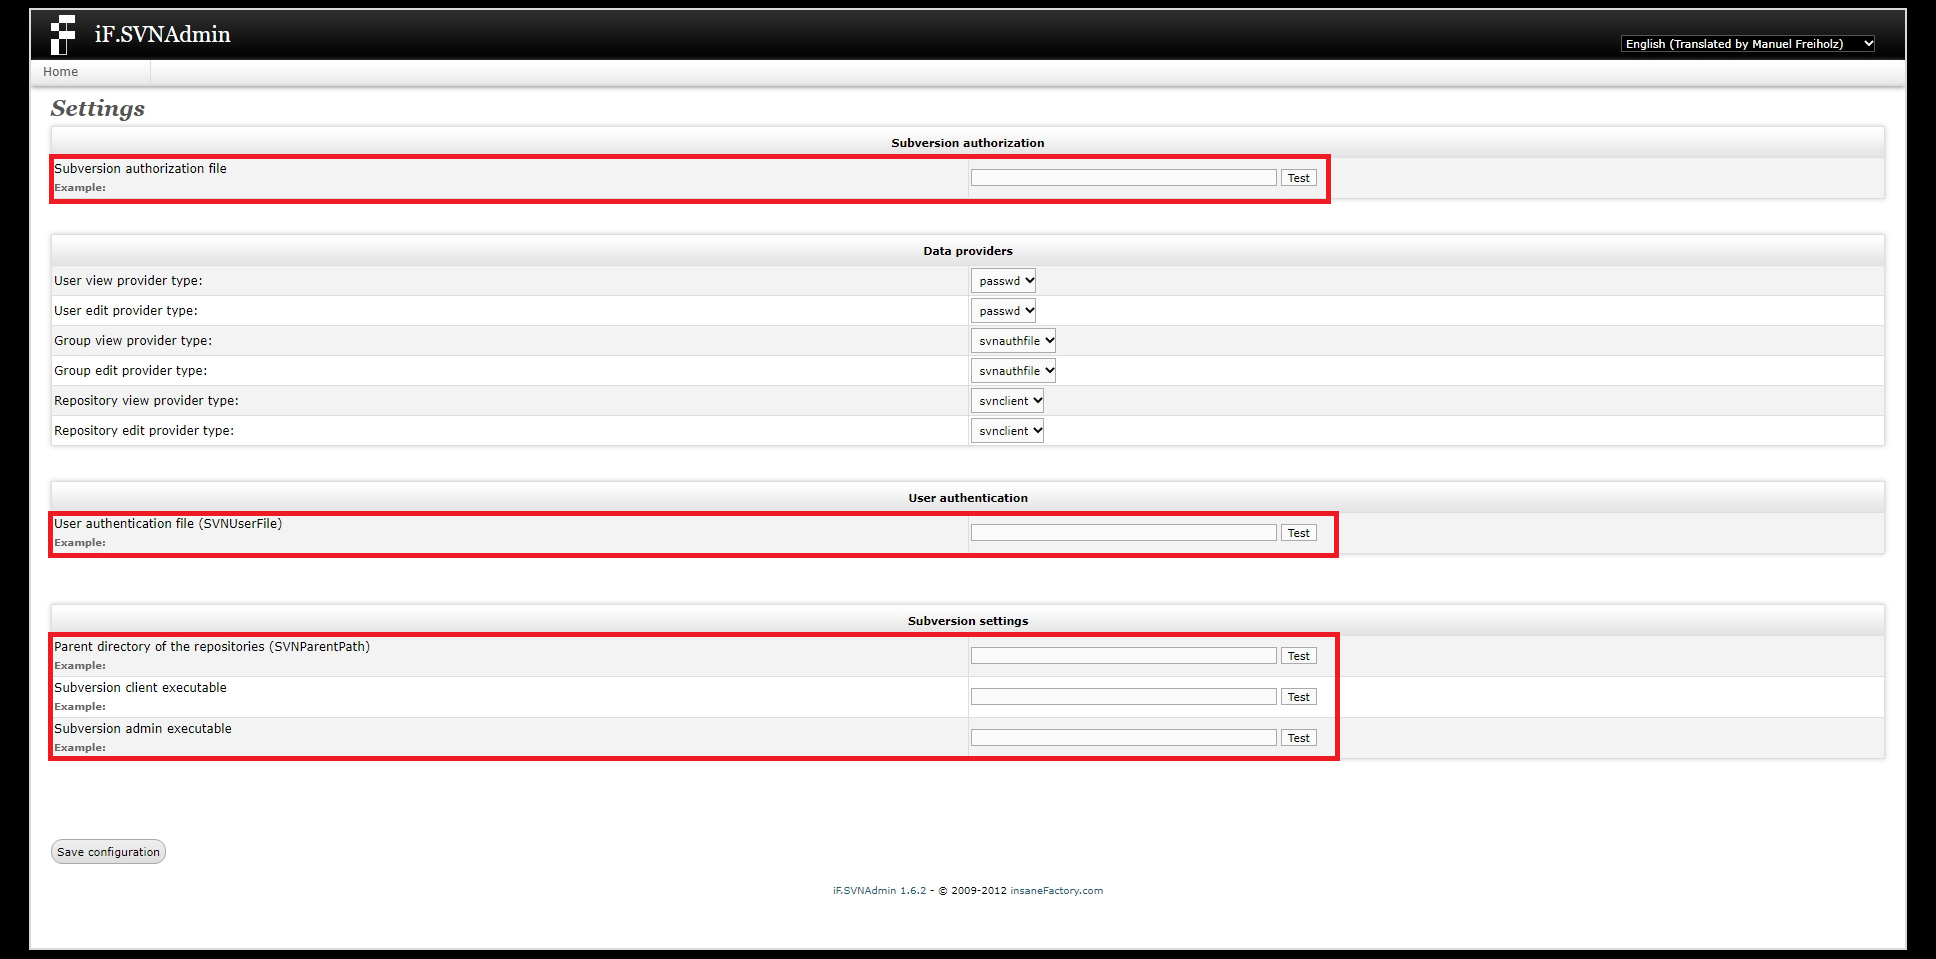Select Repository edit provider type dropdown

click(1007, 431)
